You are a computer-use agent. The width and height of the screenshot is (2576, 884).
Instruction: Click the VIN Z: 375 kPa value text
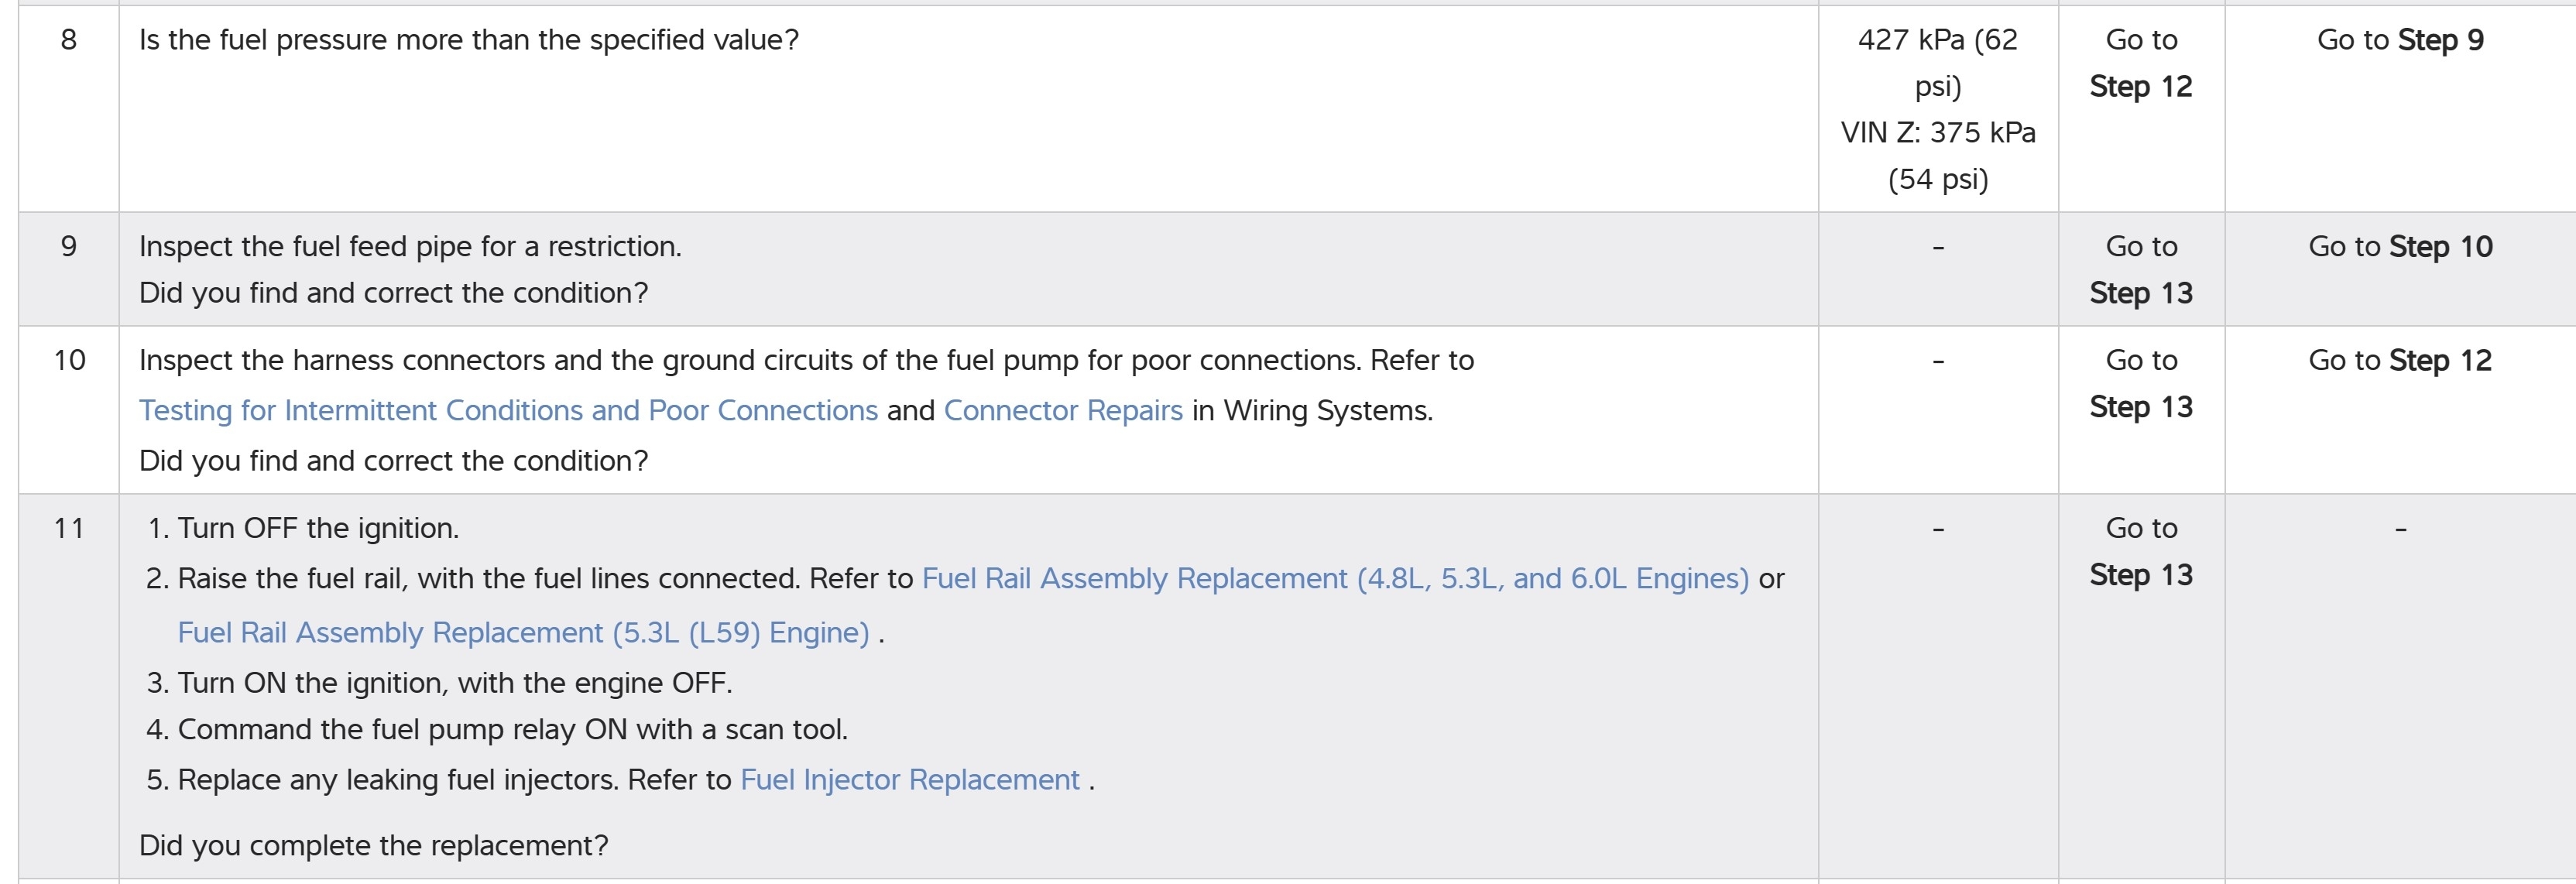tap(1937, 156)
